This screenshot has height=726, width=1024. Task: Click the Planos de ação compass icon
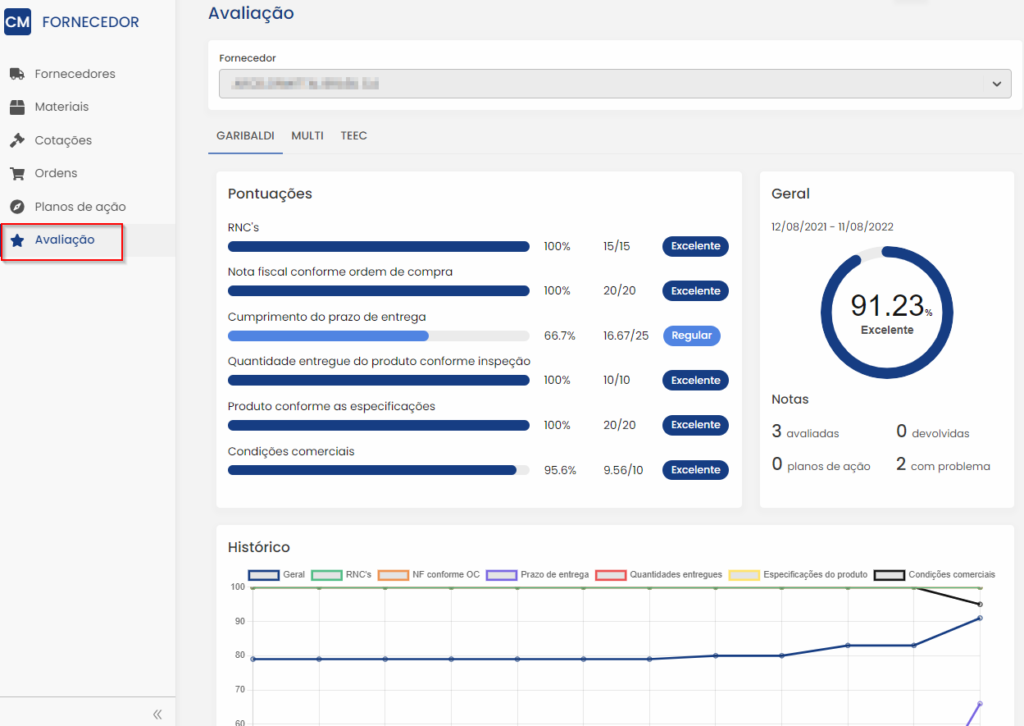point(17,207)
